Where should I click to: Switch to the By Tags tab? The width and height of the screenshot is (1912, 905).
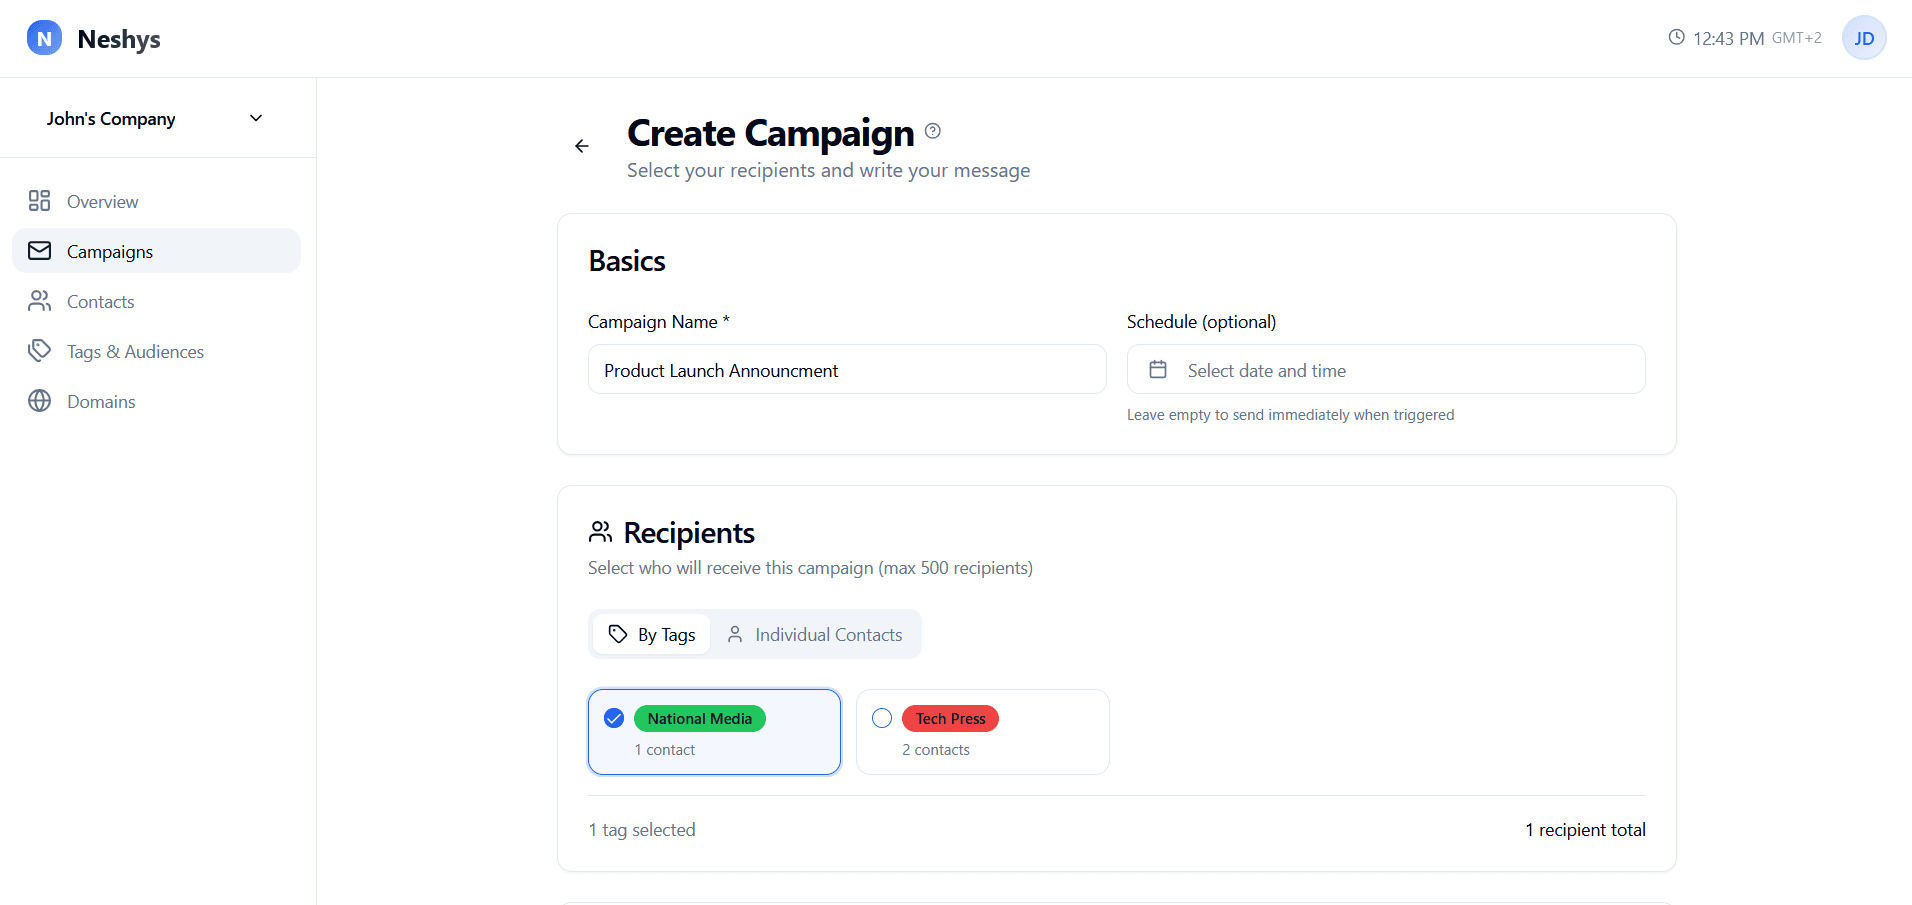pos(651,633)
